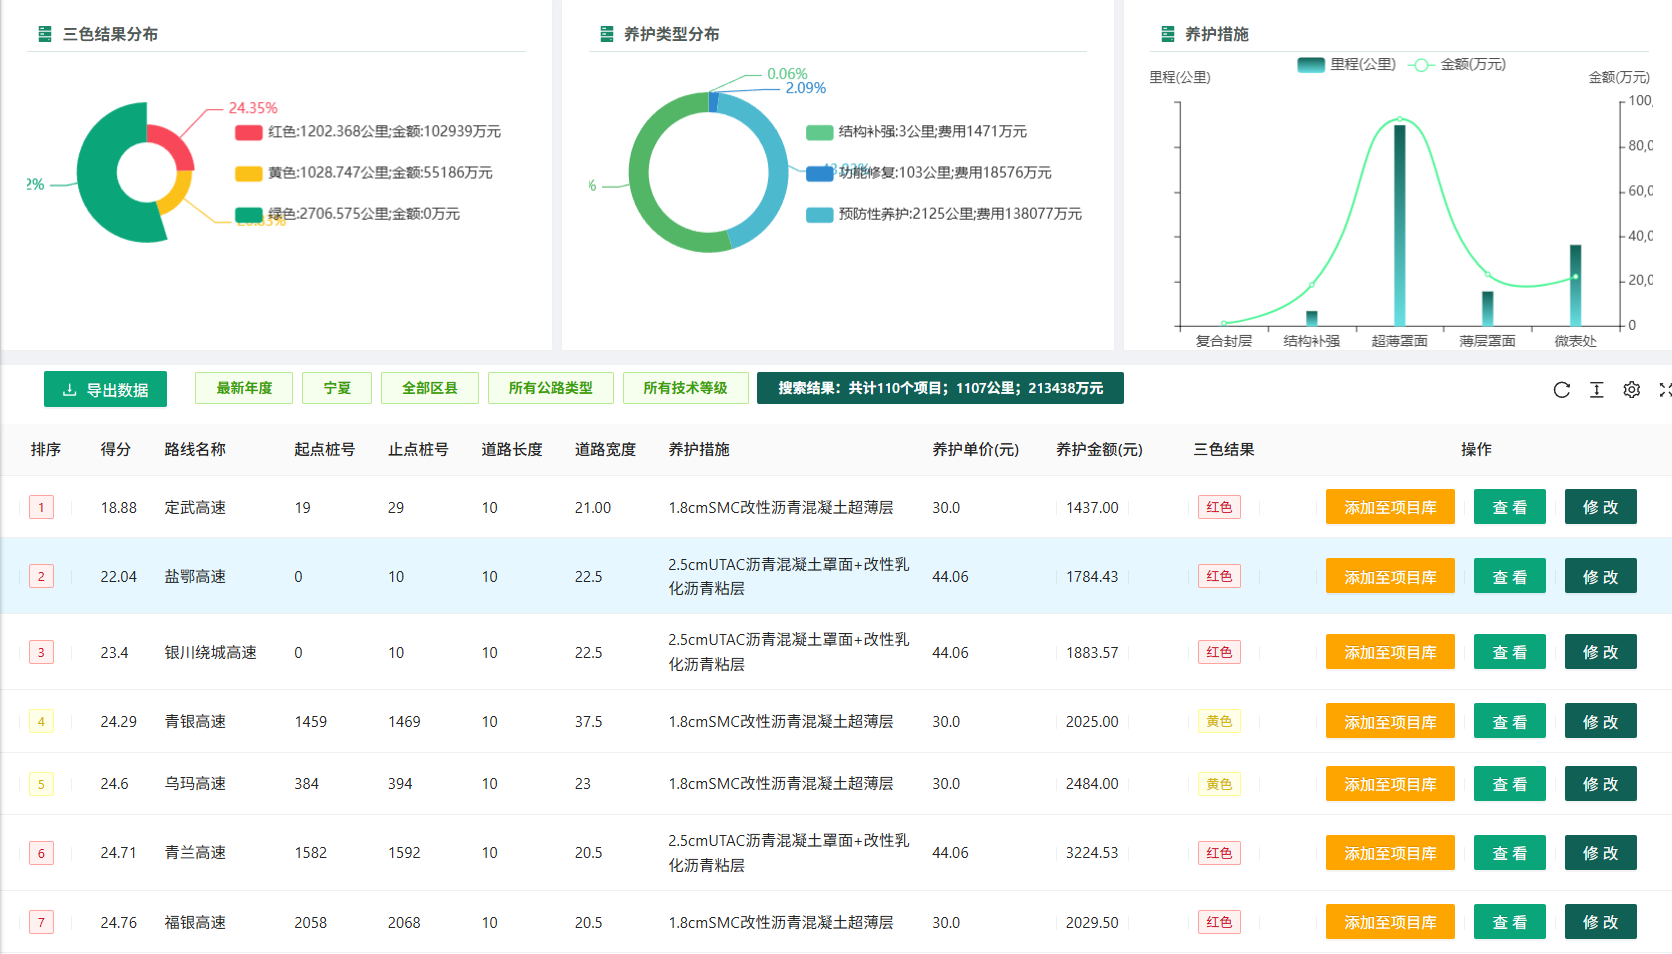Screen dimensions: 1672x954
Task: Toggle the 绿色 legend swatch
Action: coord(249,214)
